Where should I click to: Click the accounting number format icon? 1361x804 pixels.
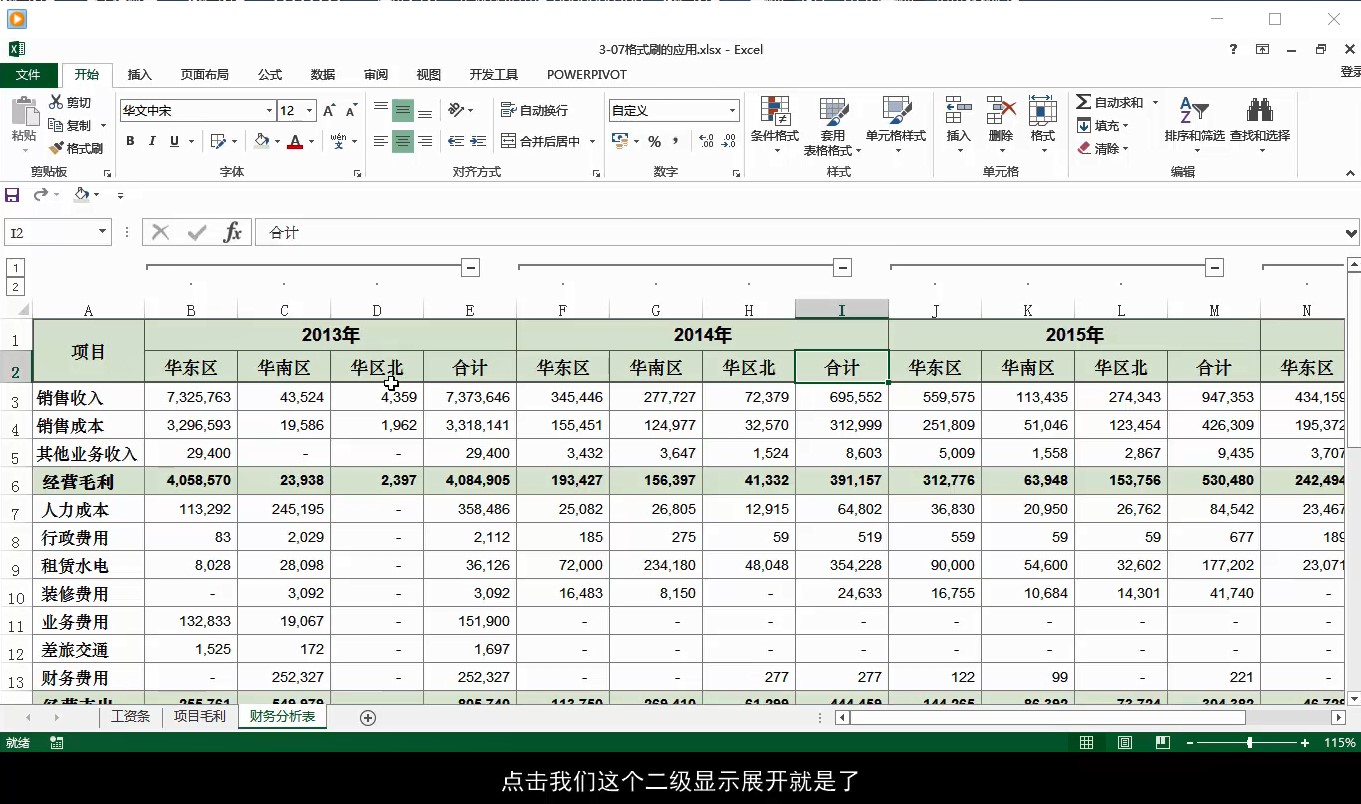619,141
